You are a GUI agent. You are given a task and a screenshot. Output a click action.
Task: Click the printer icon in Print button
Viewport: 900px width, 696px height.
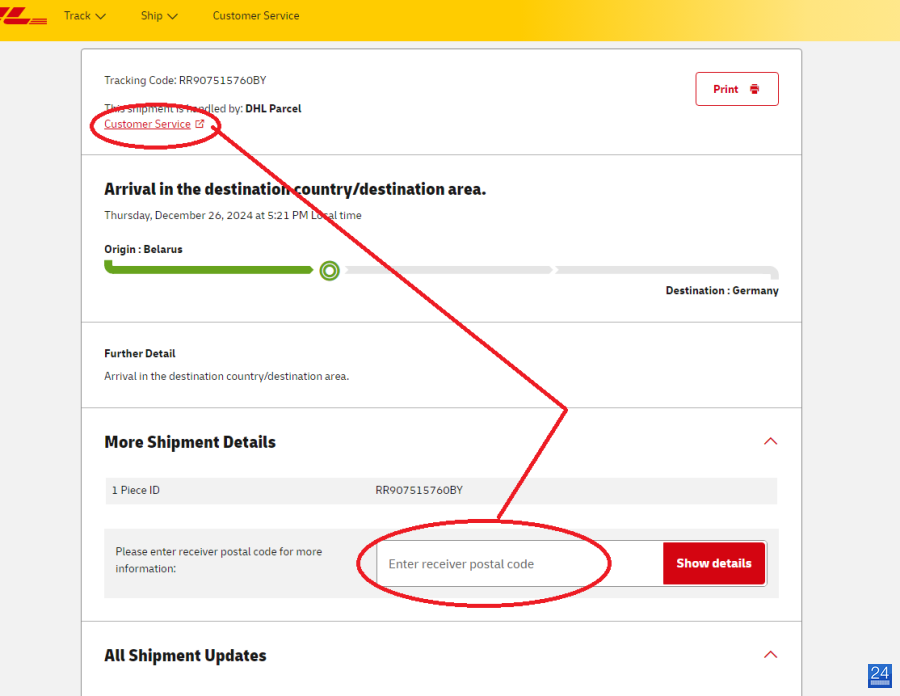(754, 89)
